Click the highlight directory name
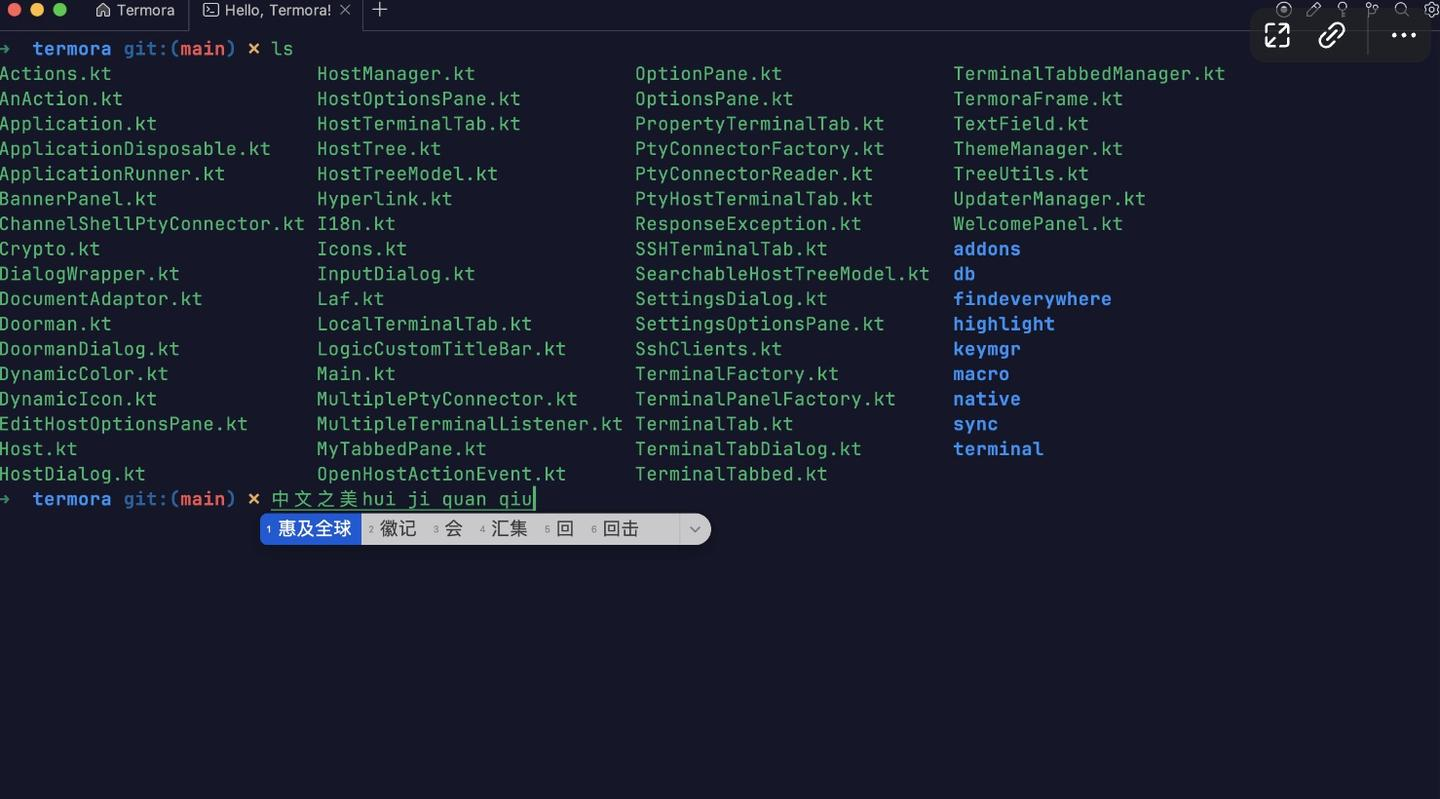Image resolution: width=1440 pixels, height=799 pixels. click(1004, 324)
